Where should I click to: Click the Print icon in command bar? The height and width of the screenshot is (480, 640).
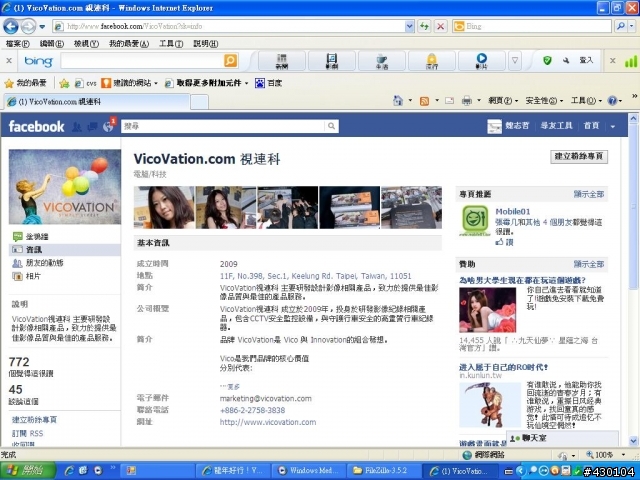pyautogui.click(x=467, y=100)
